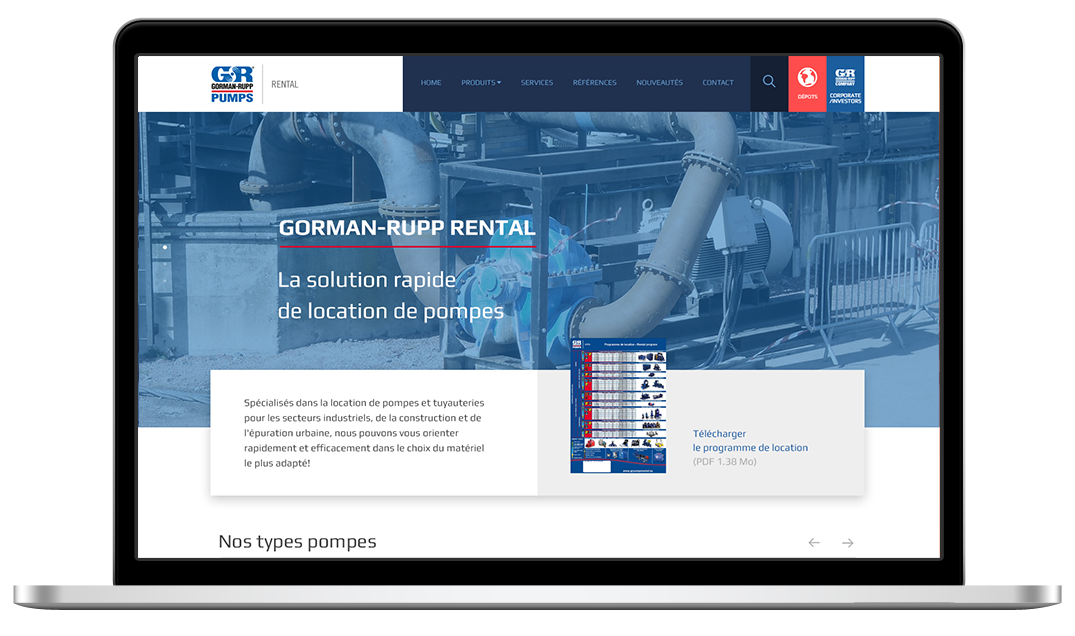Go to the Home menu item

pos(431,83)
